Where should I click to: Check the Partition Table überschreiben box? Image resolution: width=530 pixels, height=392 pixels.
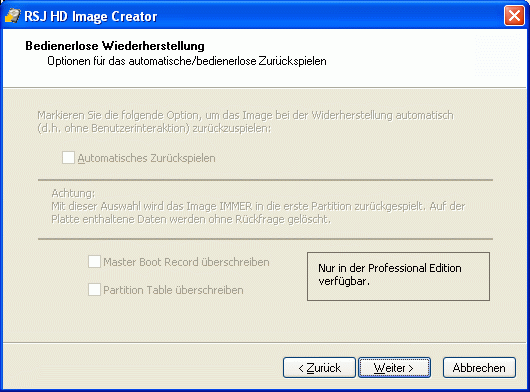pyautogui.click(x=94, y=290)
